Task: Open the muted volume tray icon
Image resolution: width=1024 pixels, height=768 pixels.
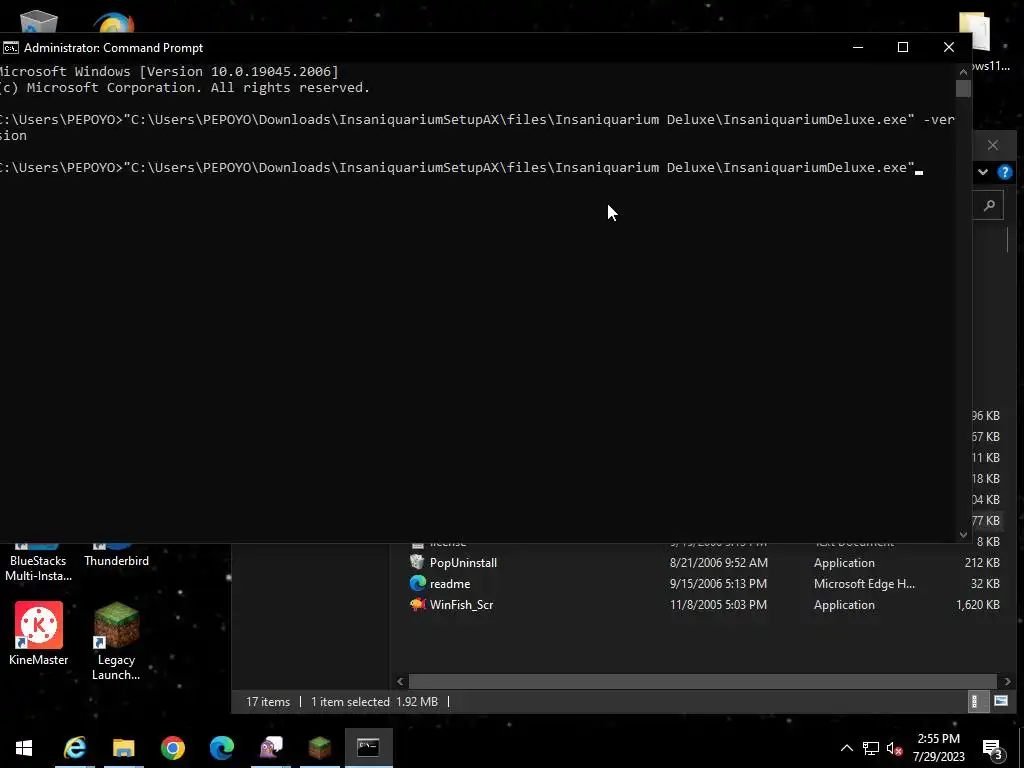Action: coord(895,748)
